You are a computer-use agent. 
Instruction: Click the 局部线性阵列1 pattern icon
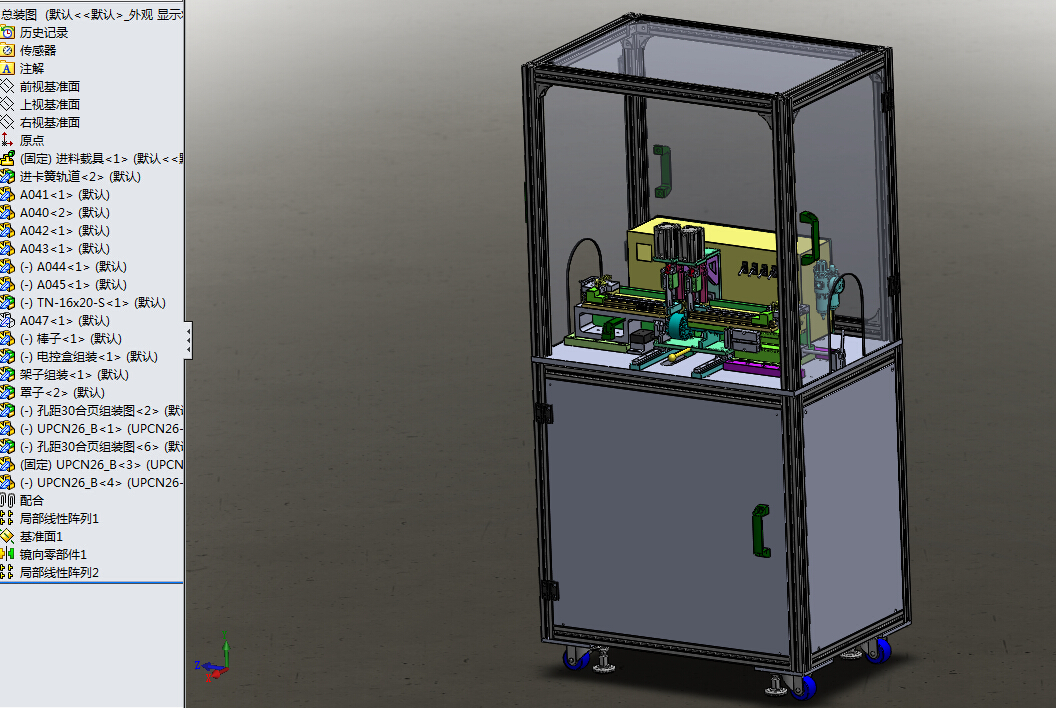tap(7, 519)
